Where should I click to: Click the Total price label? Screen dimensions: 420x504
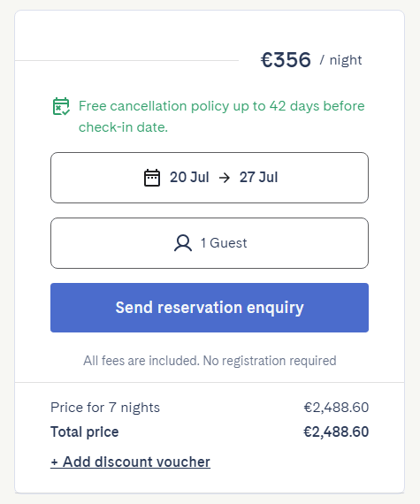point(84,432)
